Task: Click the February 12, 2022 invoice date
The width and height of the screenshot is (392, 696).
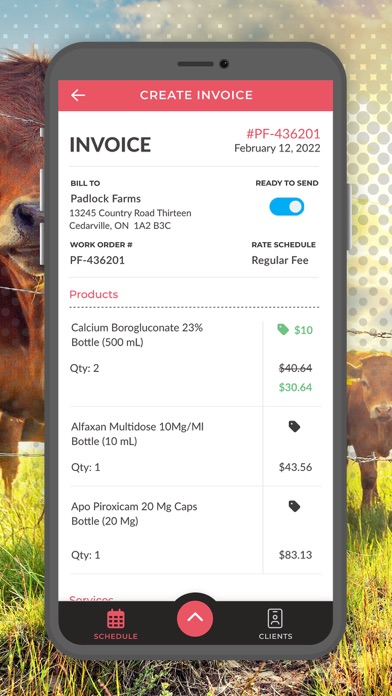Action: click(277, 148)
